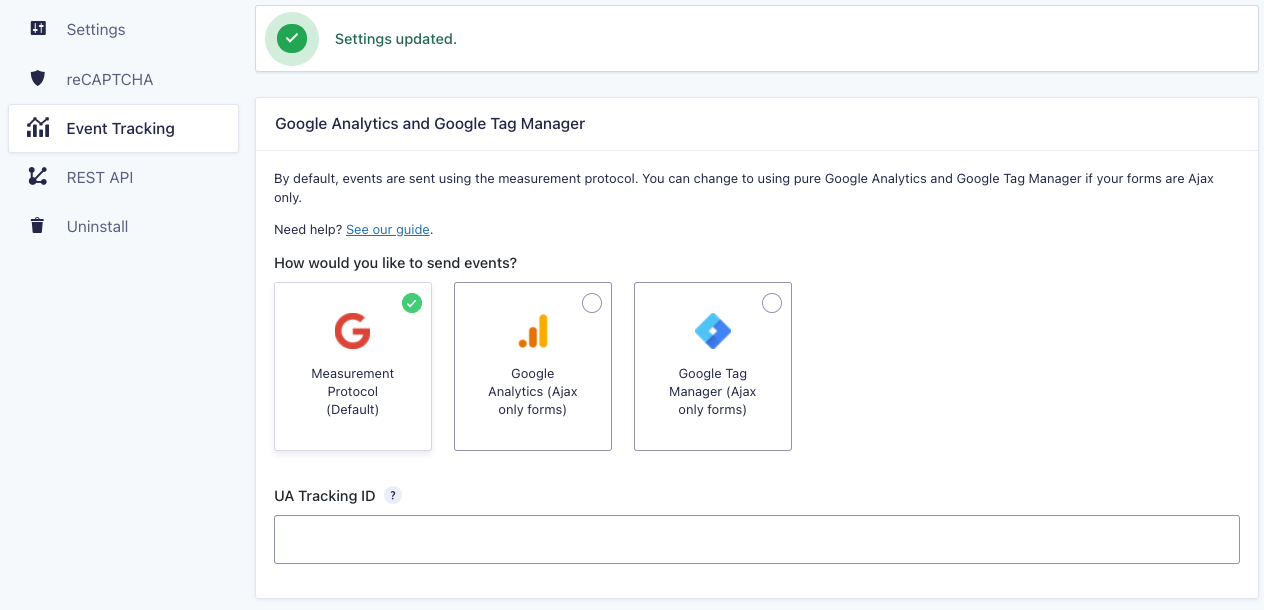Click the Google Analytics bar chart logo

tap(533, 331)
